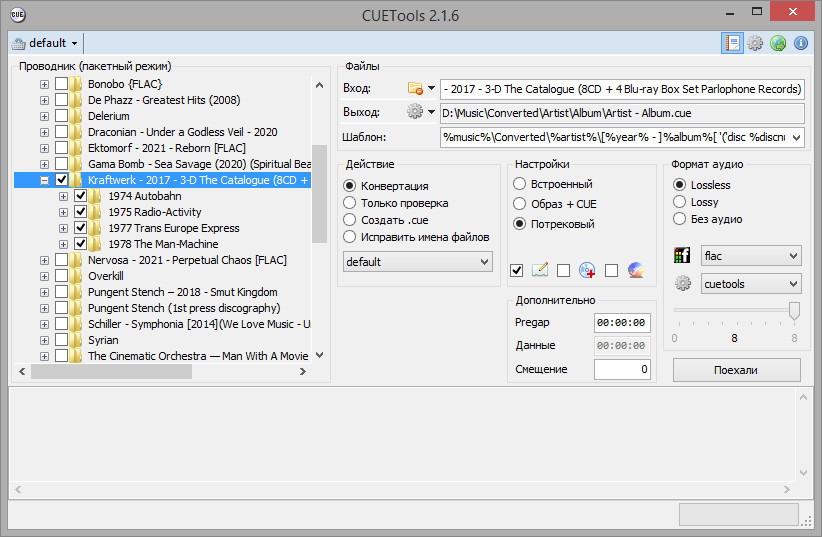Click the output path gear icon
Viewport: 822px width, 537px height.
(x=415, y=111)
